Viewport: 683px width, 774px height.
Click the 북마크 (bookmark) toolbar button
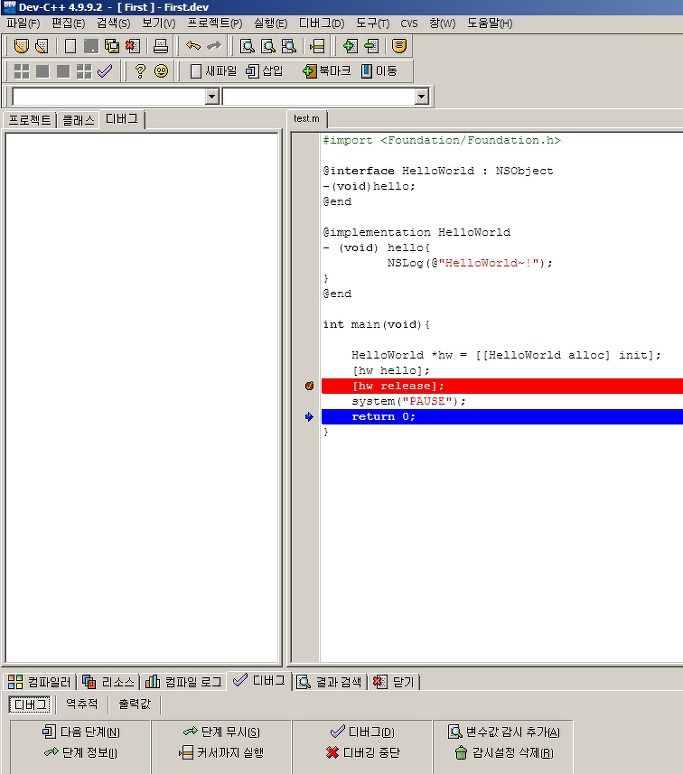coord(326,71)
